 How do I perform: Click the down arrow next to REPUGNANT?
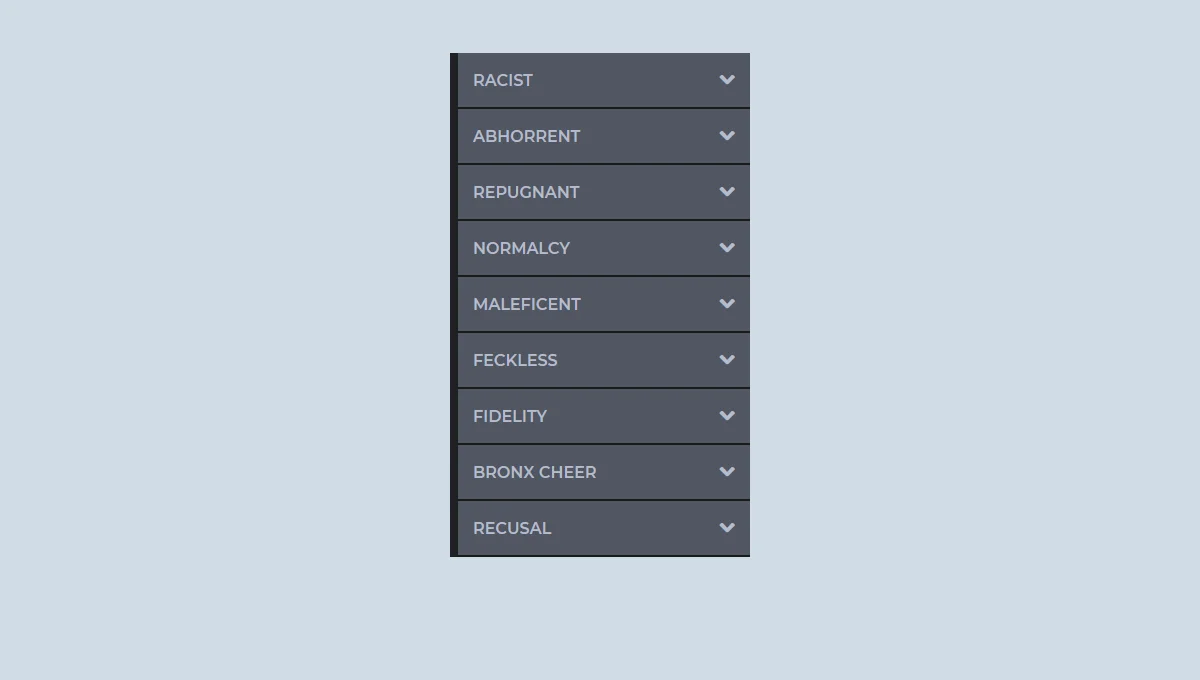pos(727,192)
